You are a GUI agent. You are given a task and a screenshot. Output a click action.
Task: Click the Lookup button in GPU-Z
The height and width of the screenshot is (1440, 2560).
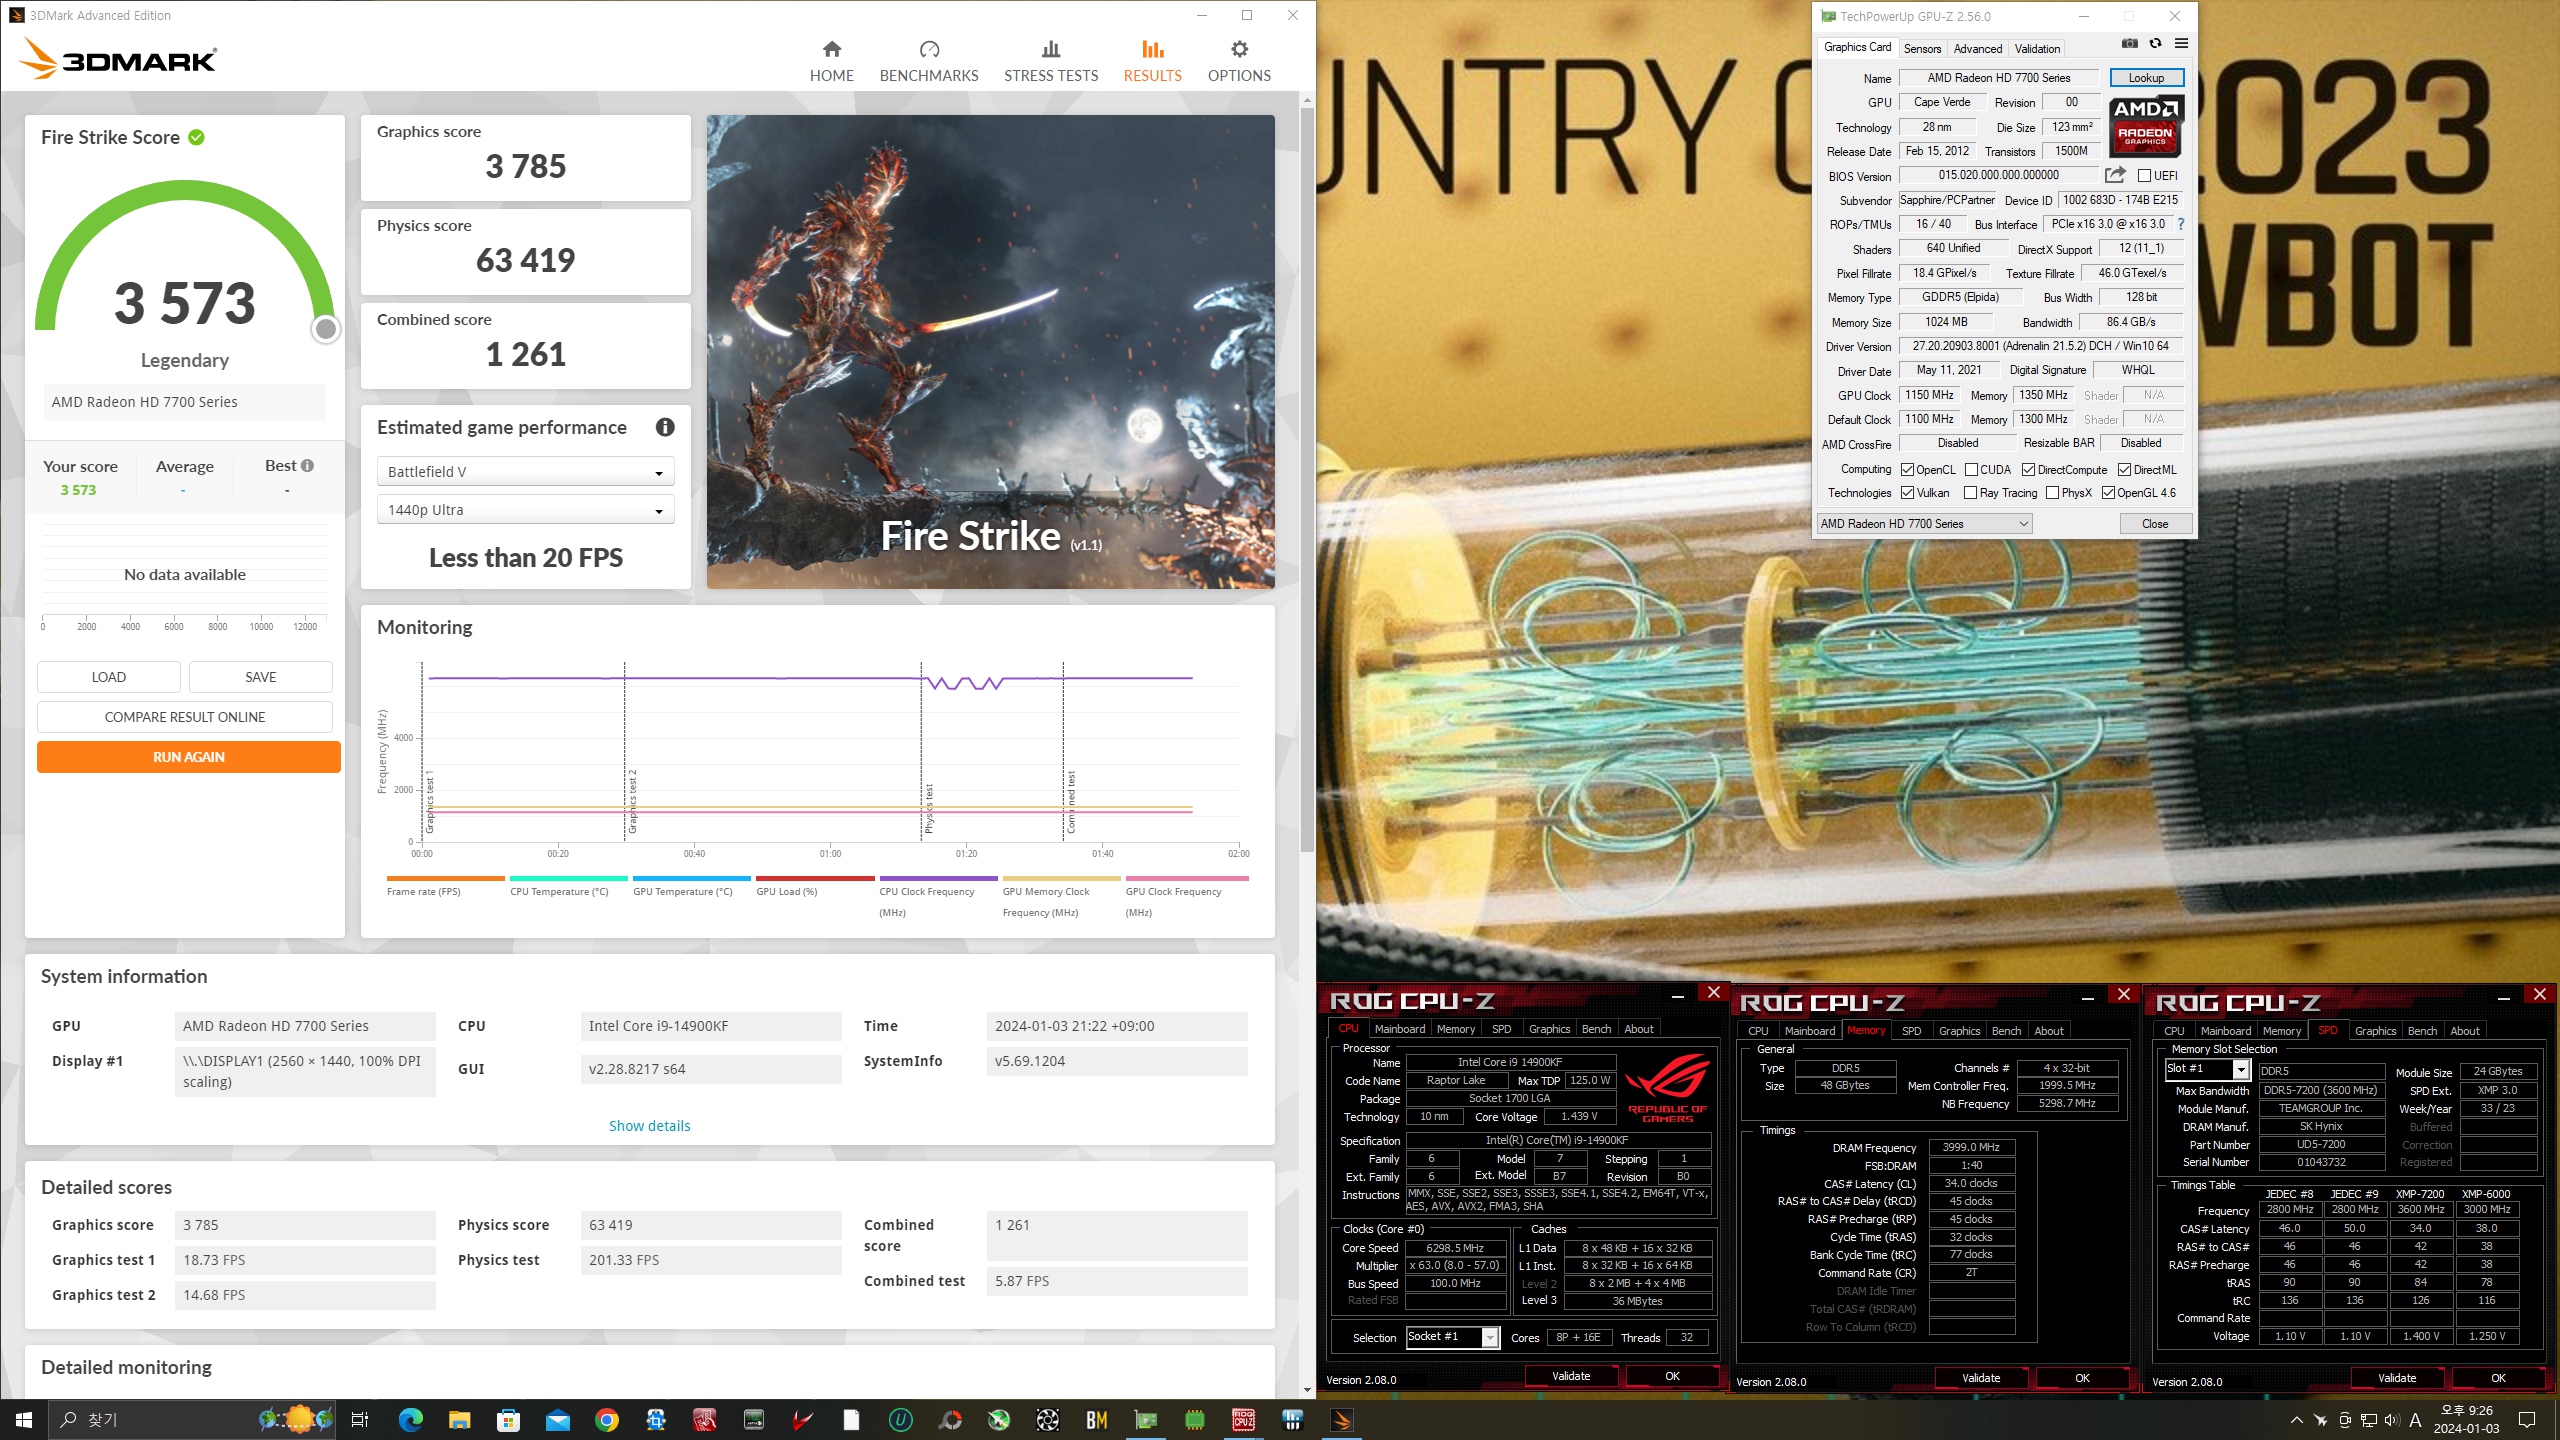pos(2146,78)
